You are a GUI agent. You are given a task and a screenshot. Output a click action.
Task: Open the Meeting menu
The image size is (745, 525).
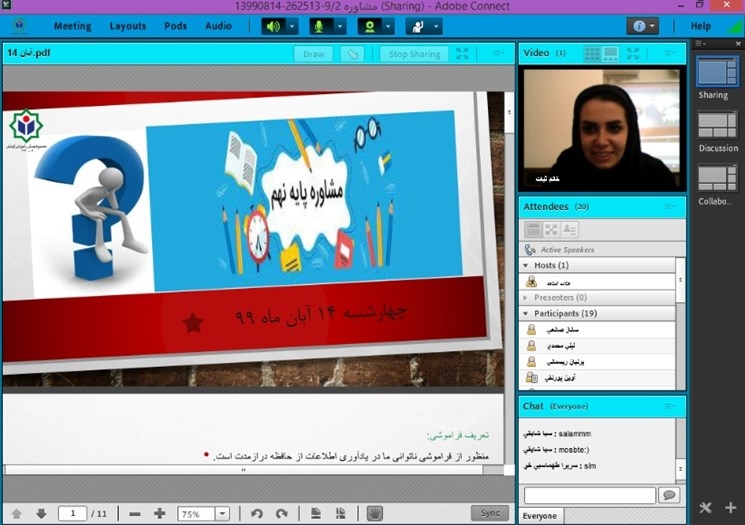(x=72, y=26)
